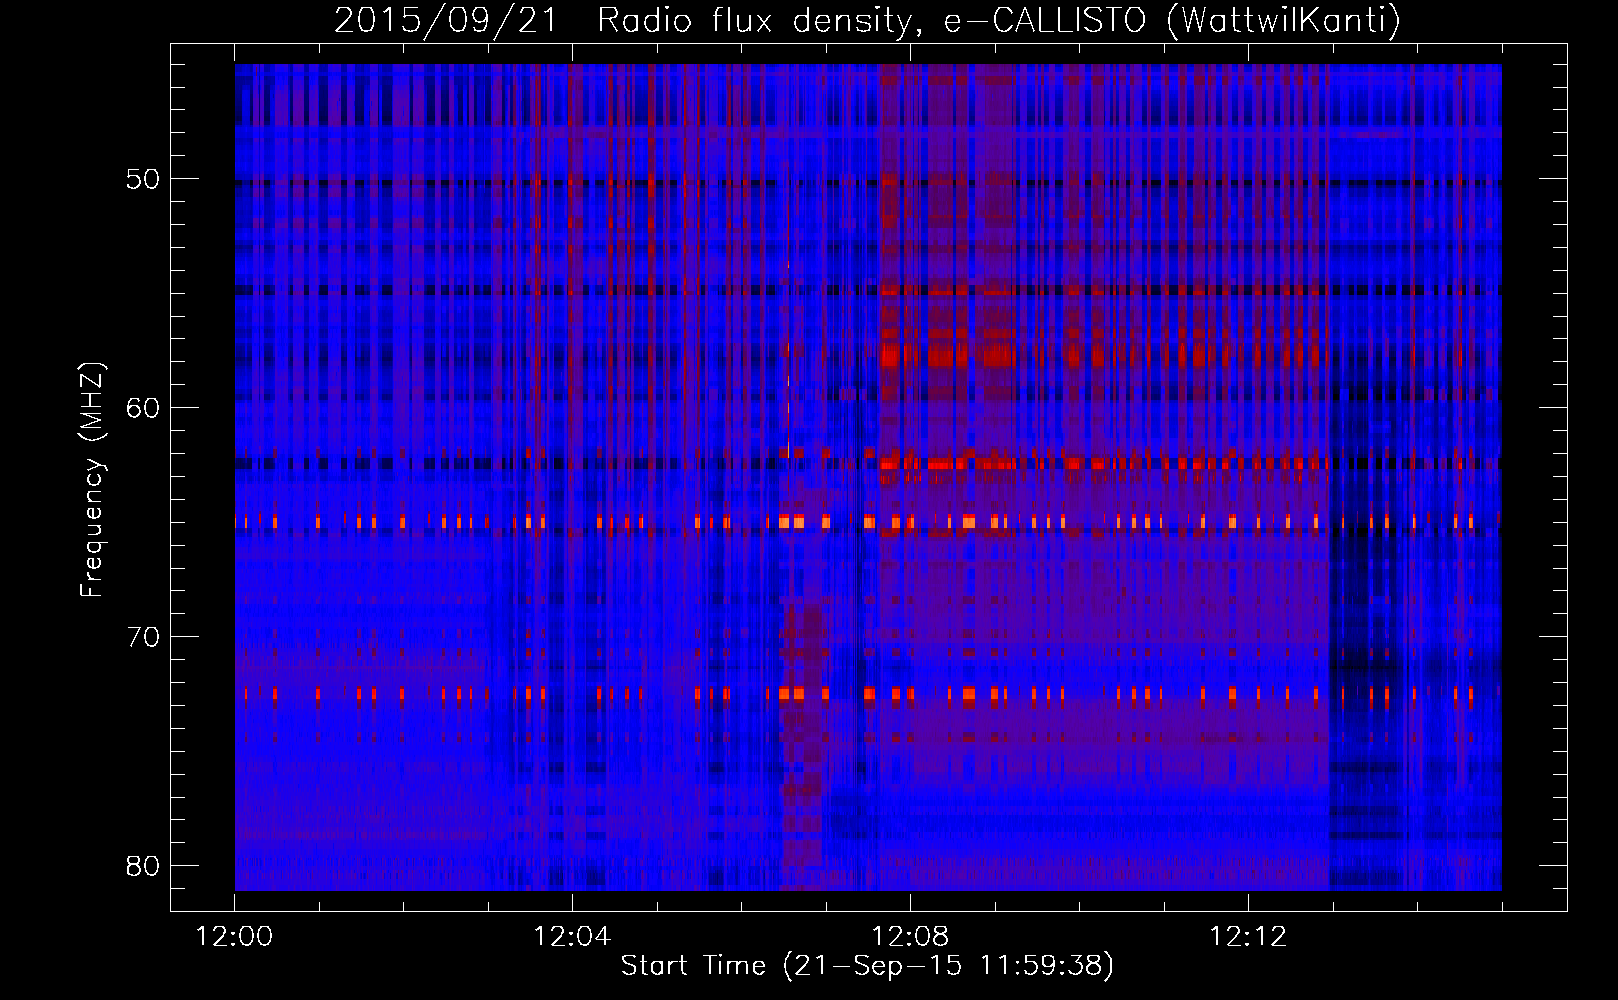1618x1000 pixels.
Task: Click the 50 MHz y-axis tick label
Action: [x=142, y=180]
